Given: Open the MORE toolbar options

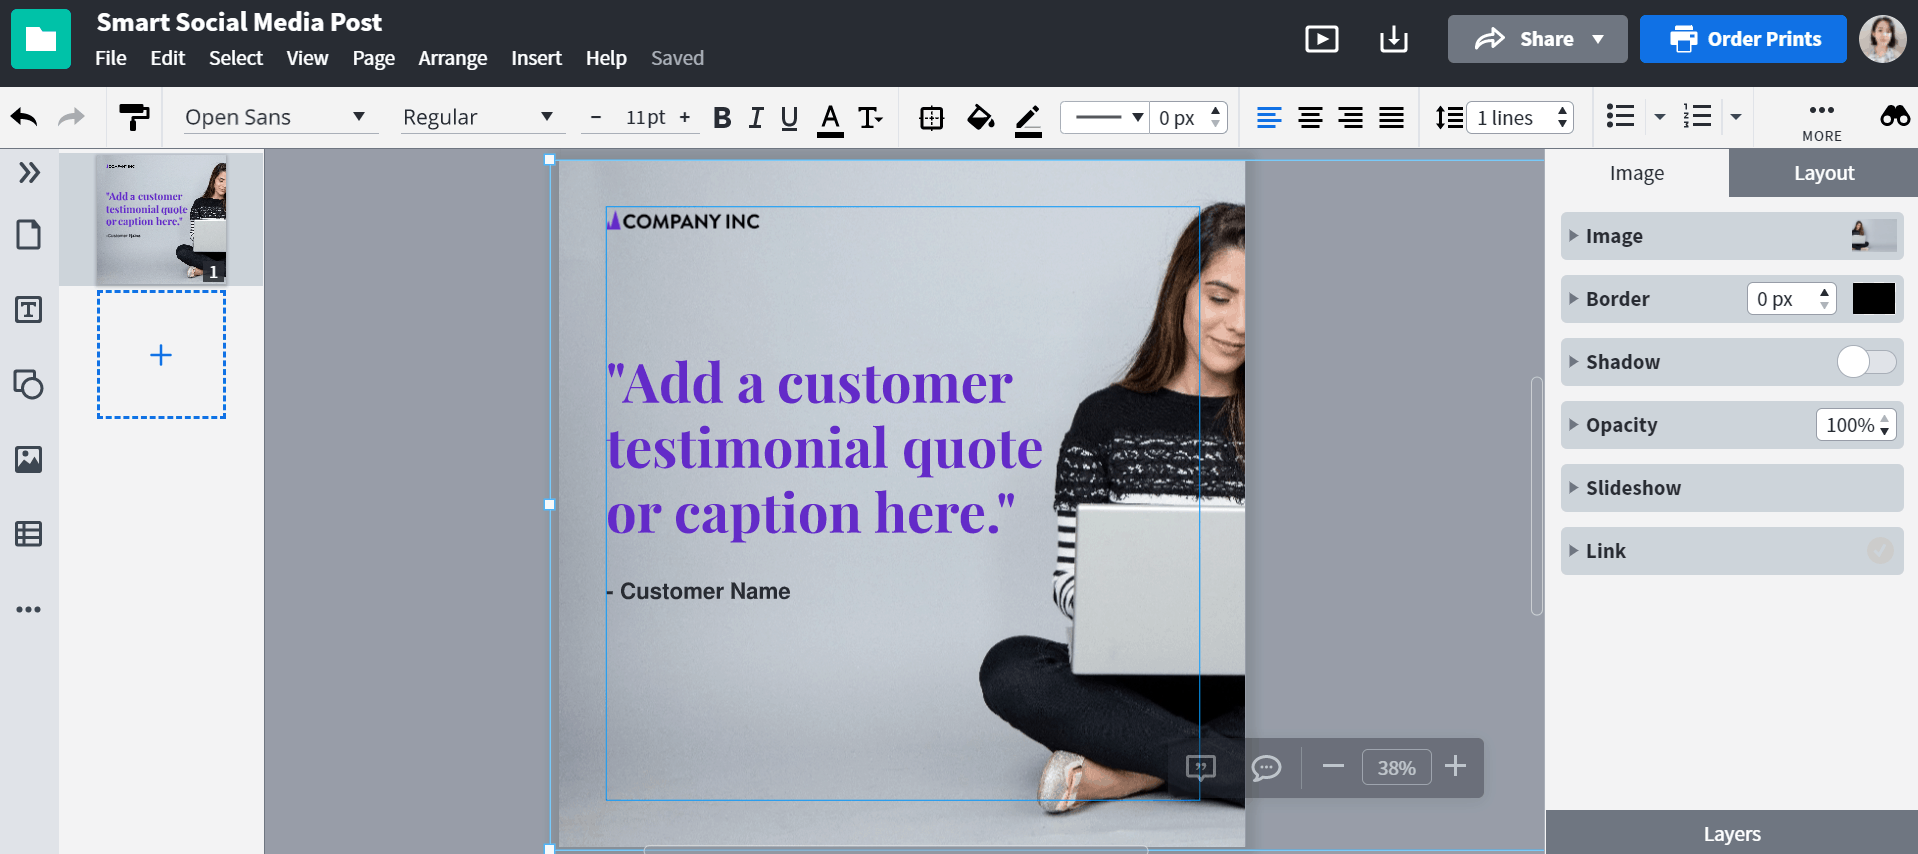Looking at the screenshot, I should point(1822,121).
